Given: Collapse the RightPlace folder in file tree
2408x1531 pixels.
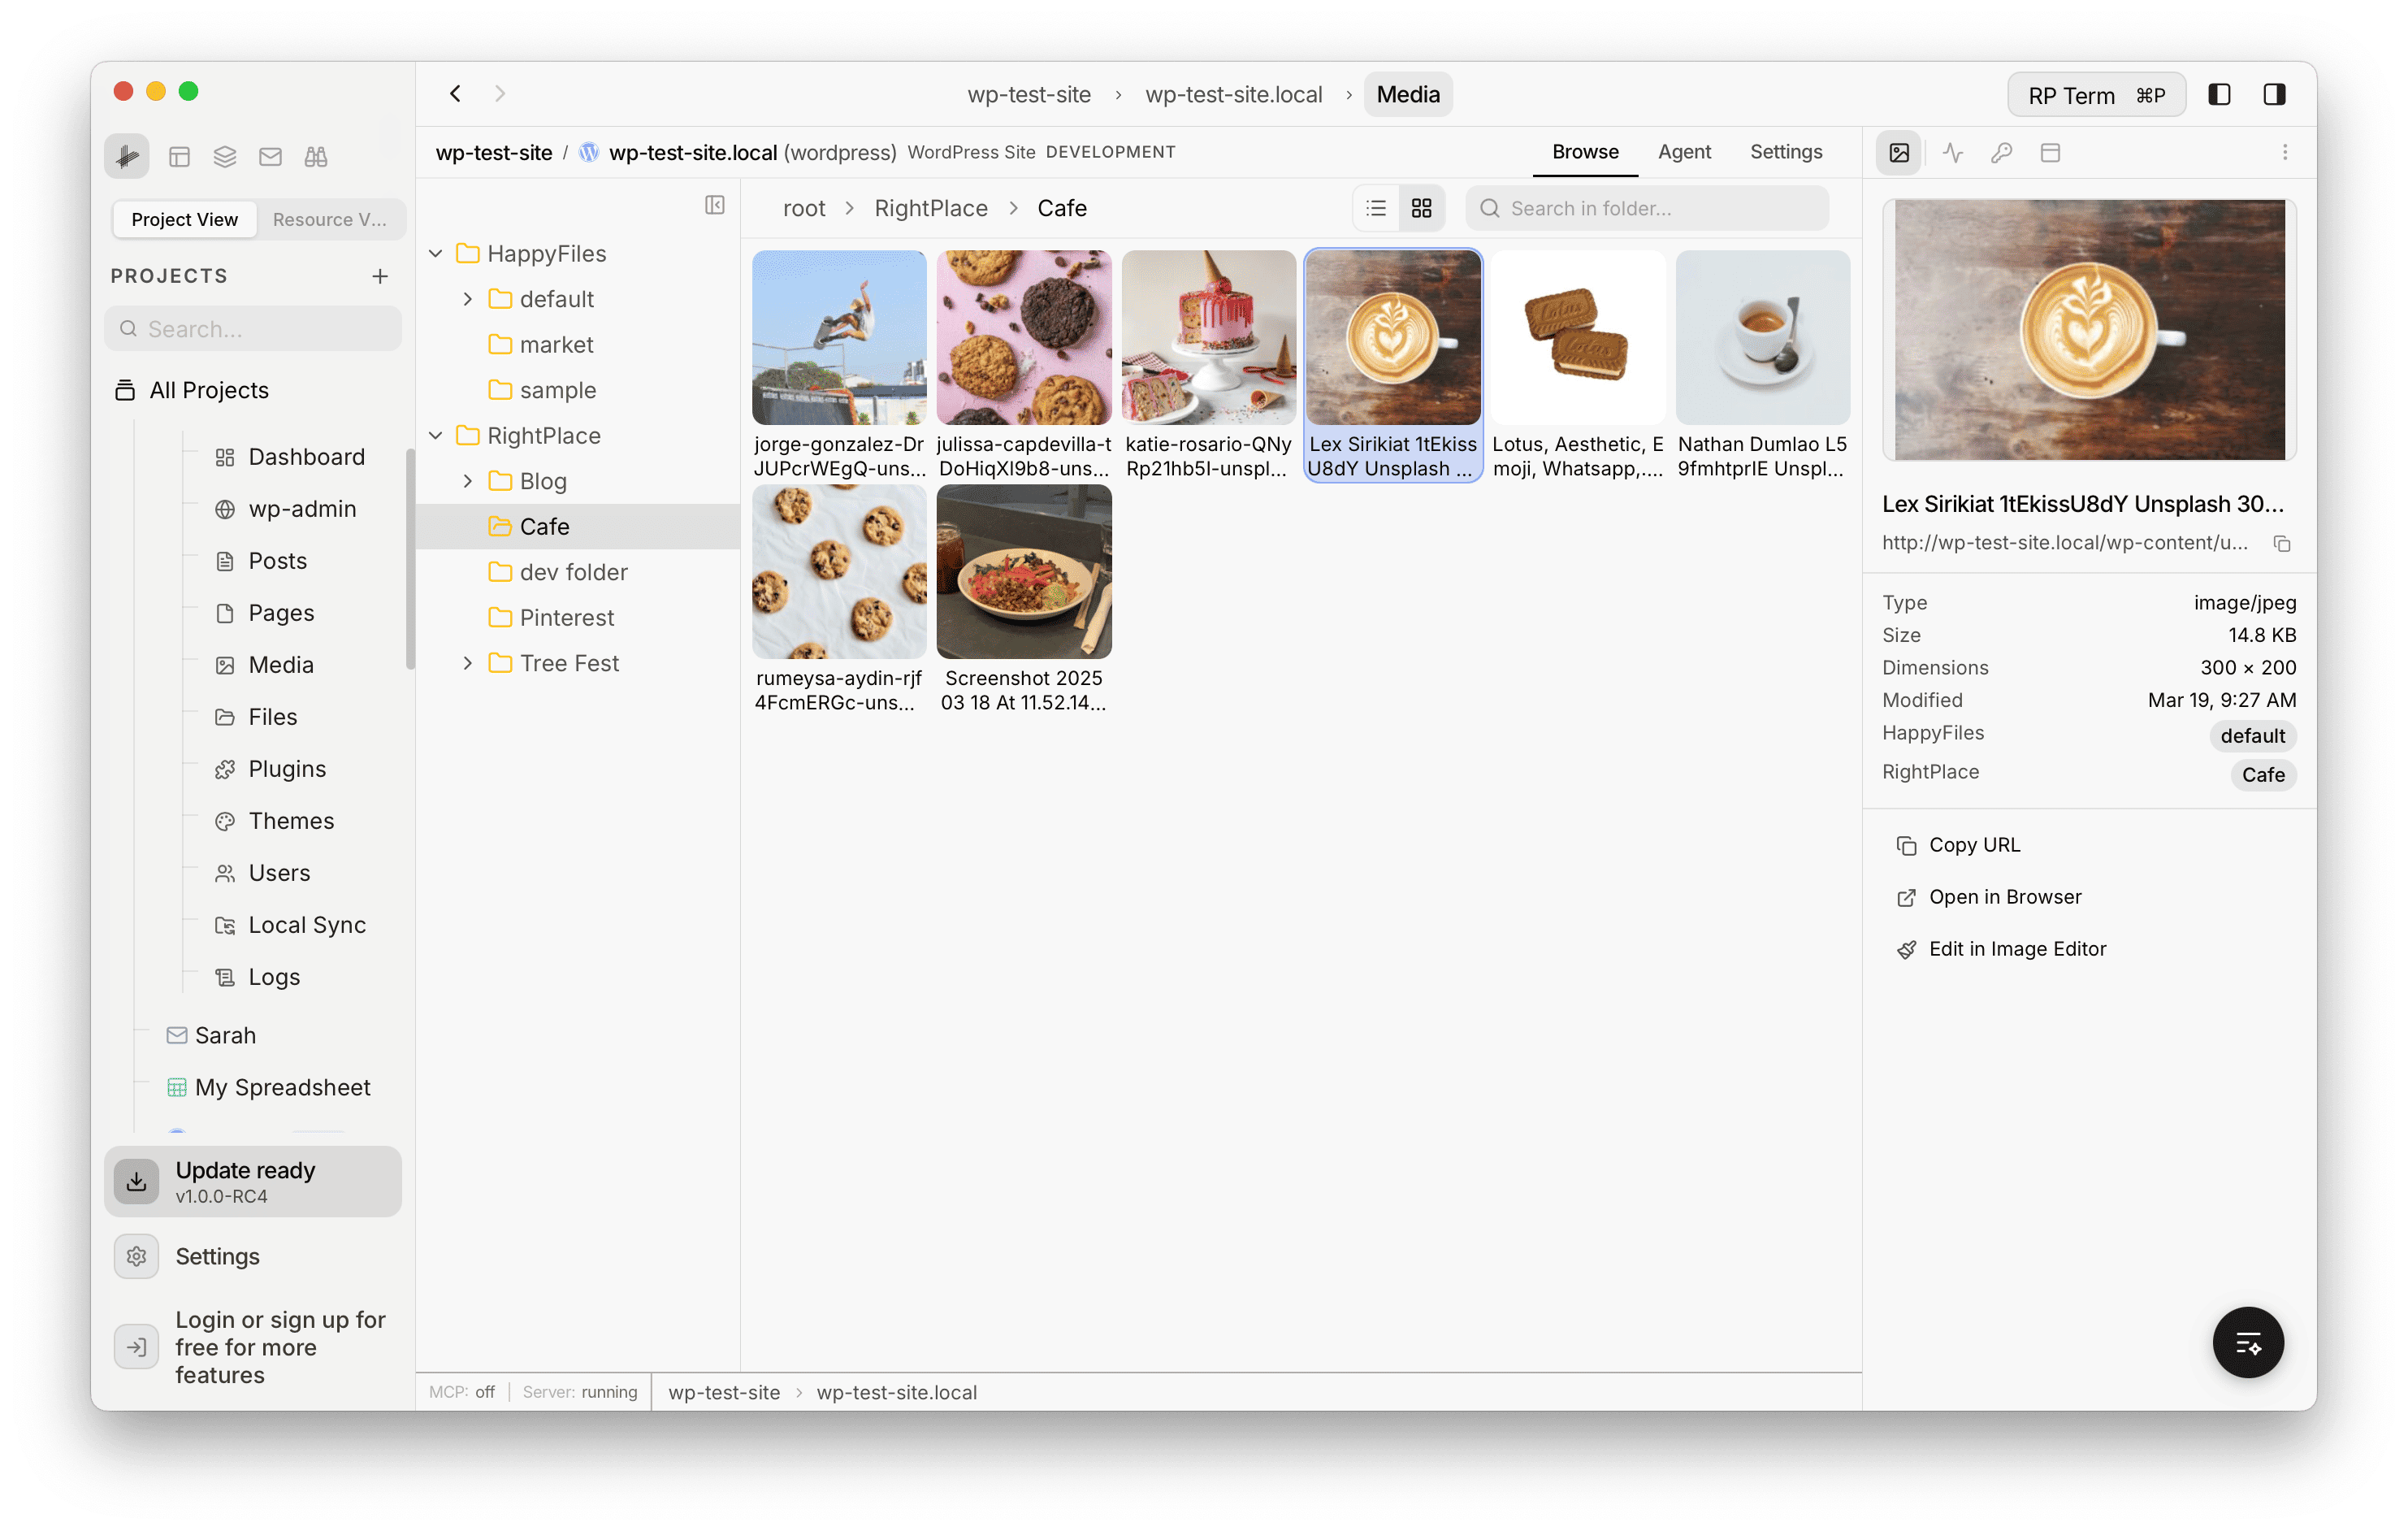Looking at the screenshot, I should 436,435.
